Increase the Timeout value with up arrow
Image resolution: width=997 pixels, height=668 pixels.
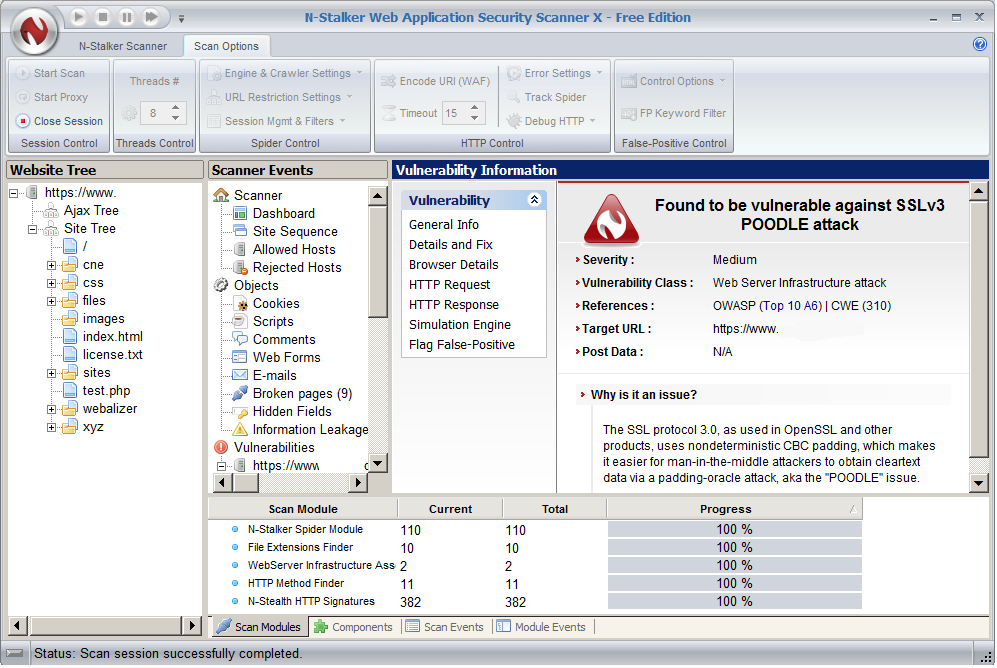click(475, 107)
